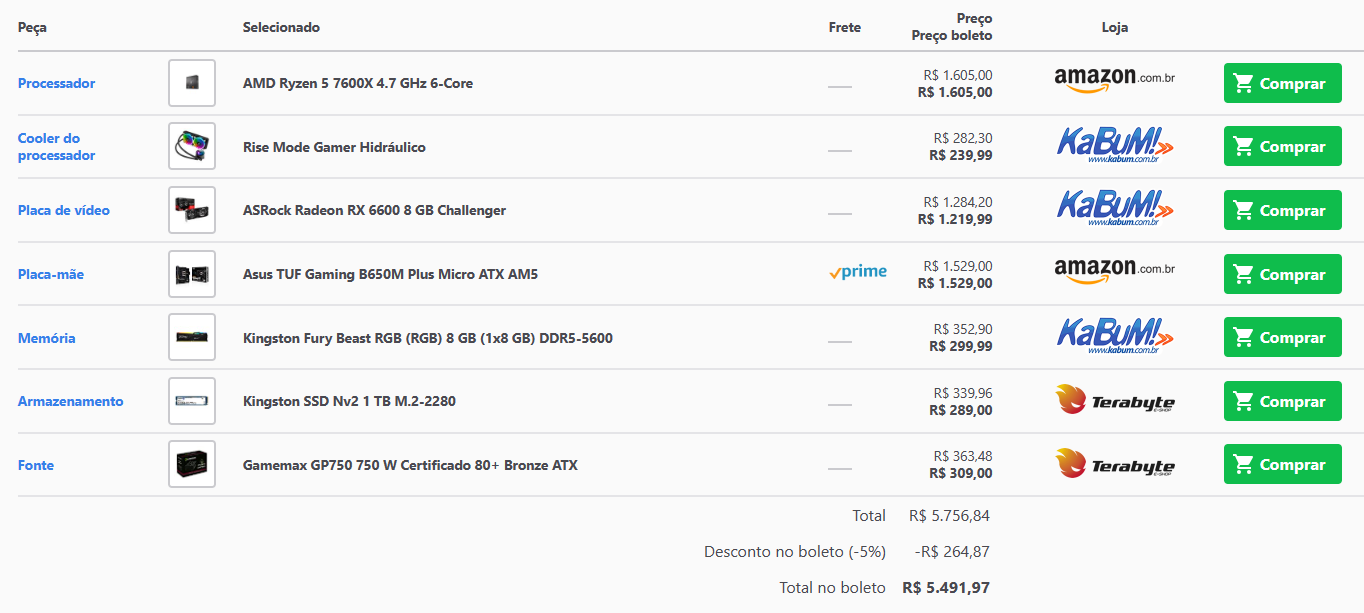Select the Rise Mode Gamer Hidráulico product name

(334, 147)
